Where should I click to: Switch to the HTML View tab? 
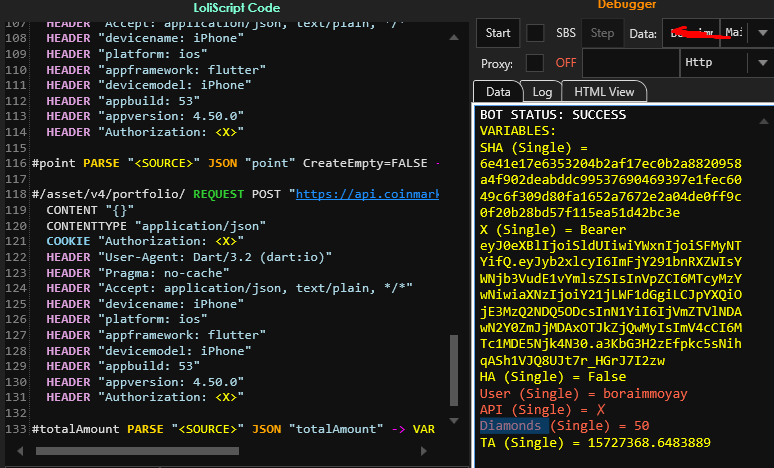[604, 92]
